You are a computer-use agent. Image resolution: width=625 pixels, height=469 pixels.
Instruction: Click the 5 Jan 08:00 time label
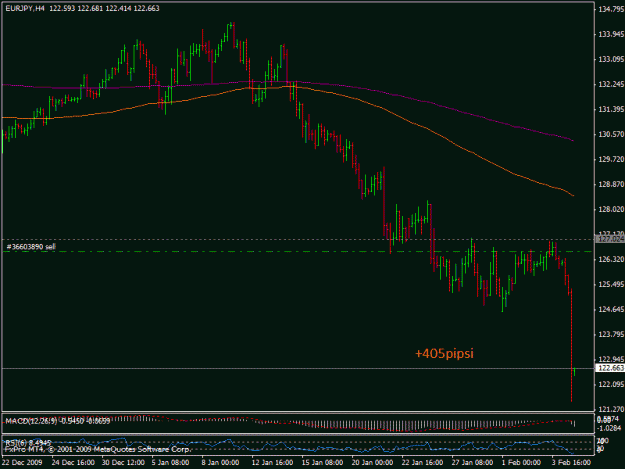pos(170,463)
